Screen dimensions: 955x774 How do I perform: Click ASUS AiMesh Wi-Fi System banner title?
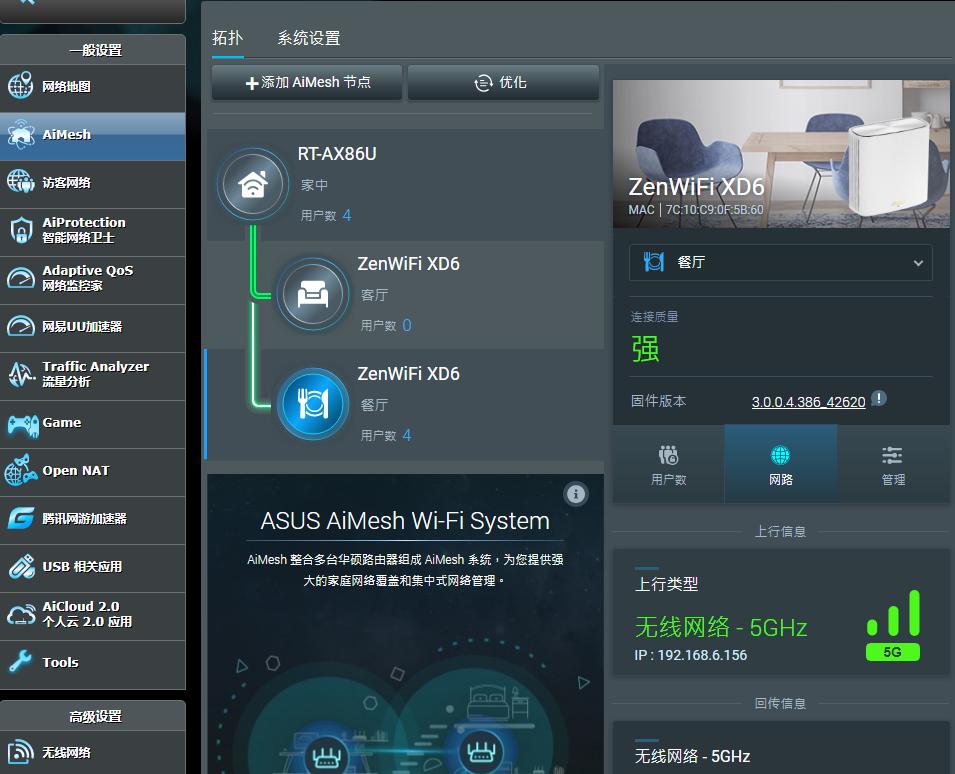(405, 521)
